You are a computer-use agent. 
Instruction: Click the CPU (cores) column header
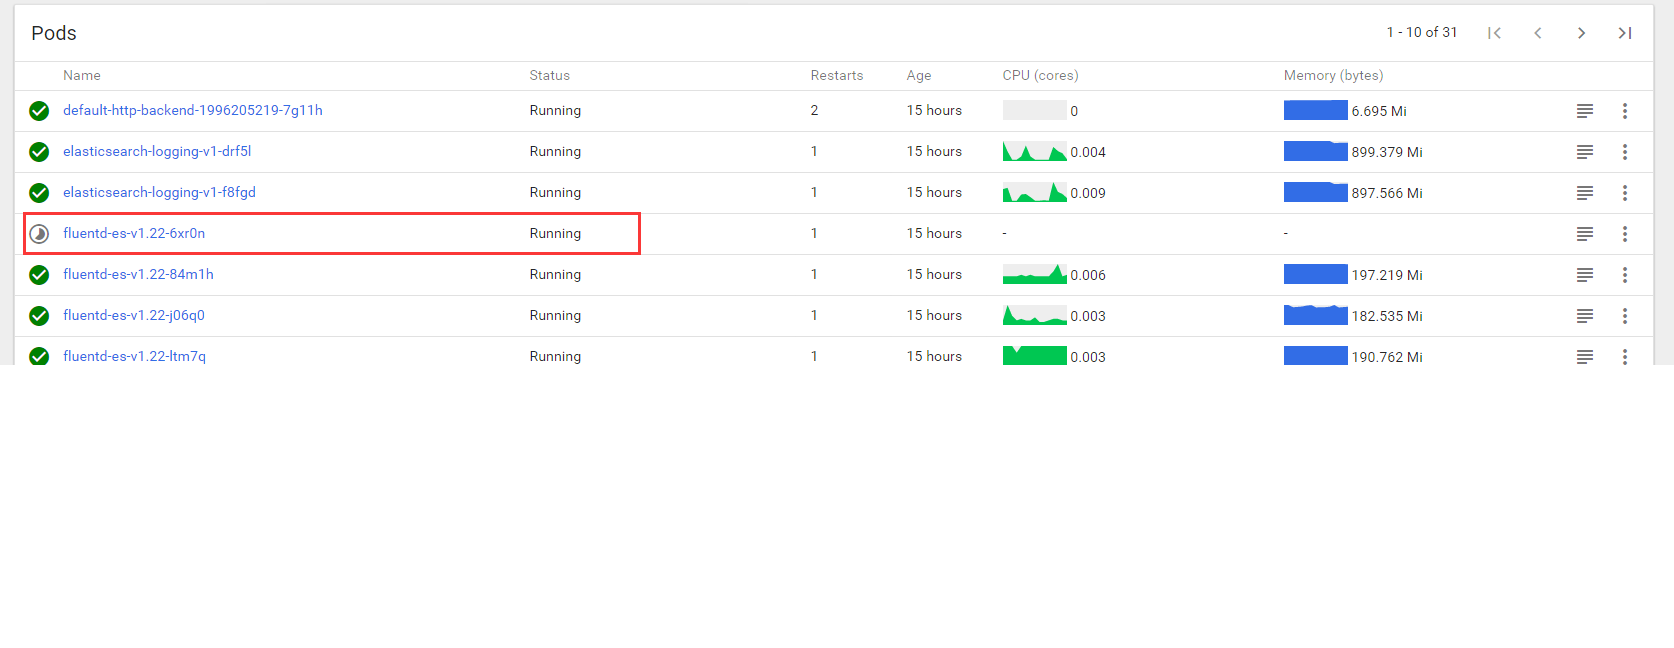click(1041, 75)
